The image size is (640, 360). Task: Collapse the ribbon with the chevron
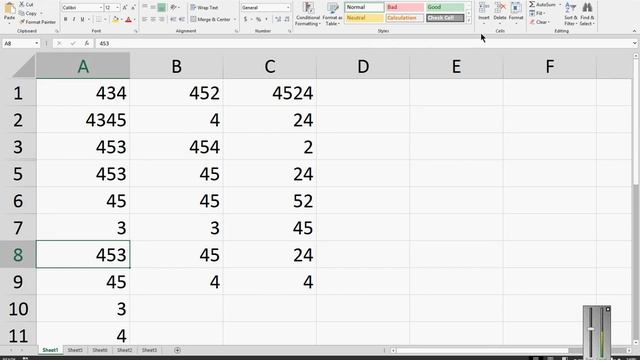tap(634, 31)
